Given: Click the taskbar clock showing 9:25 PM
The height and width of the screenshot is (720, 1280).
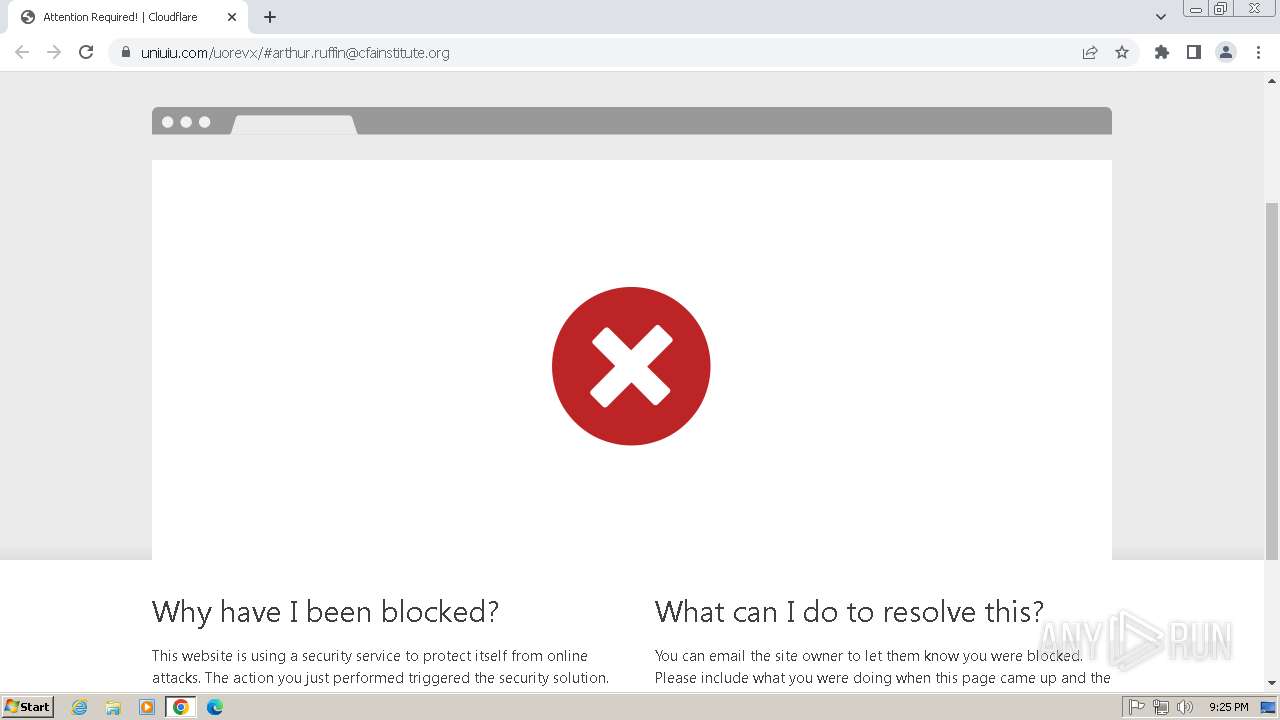Looking at the screenshot, I should point(1228,707).
